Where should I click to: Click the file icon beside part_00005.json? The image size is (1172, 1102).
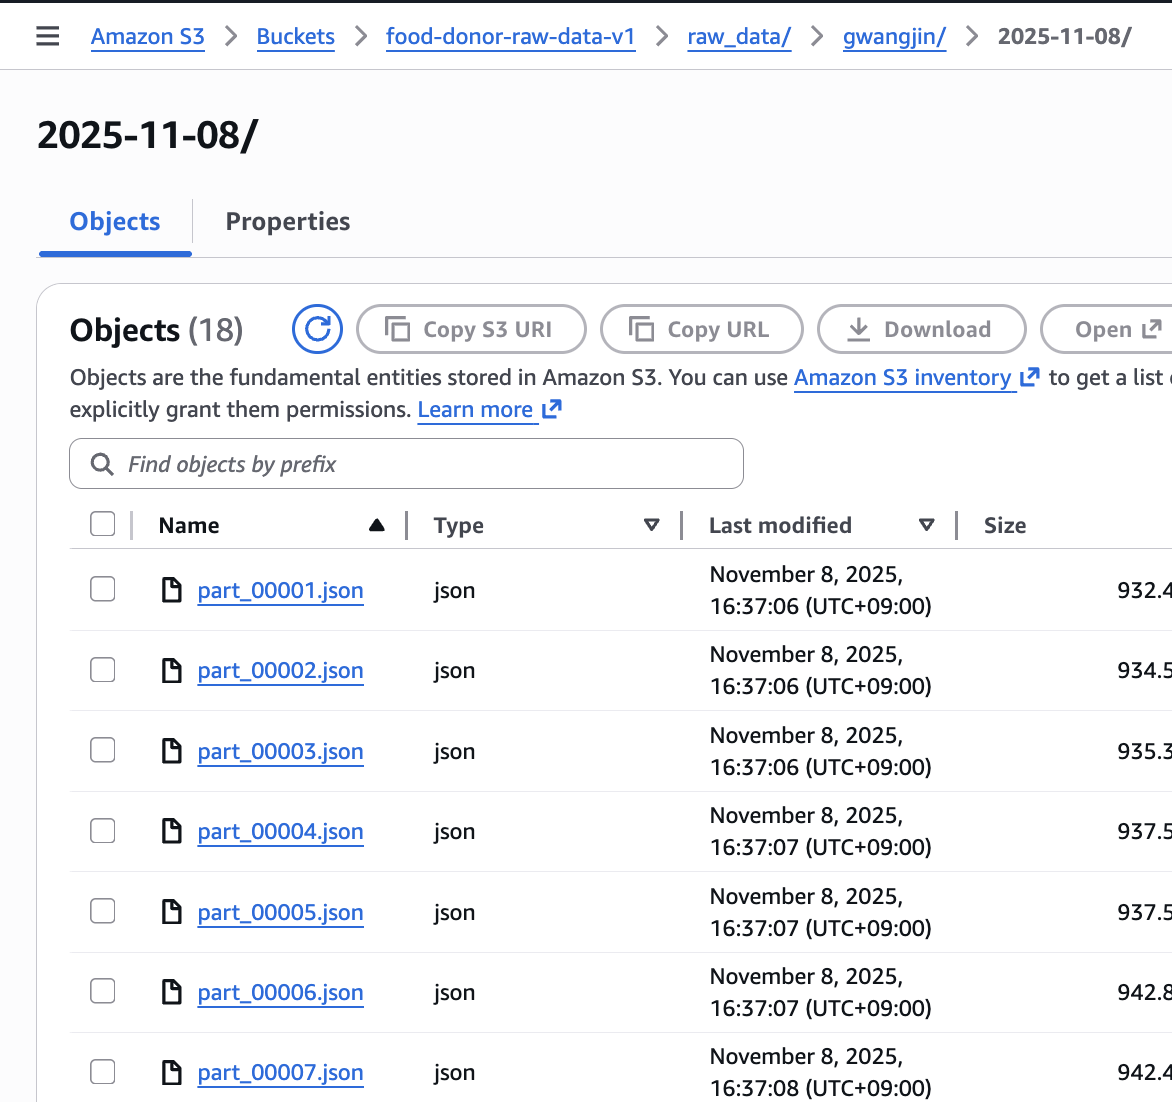pyautogui.click(x=172, y=911)
